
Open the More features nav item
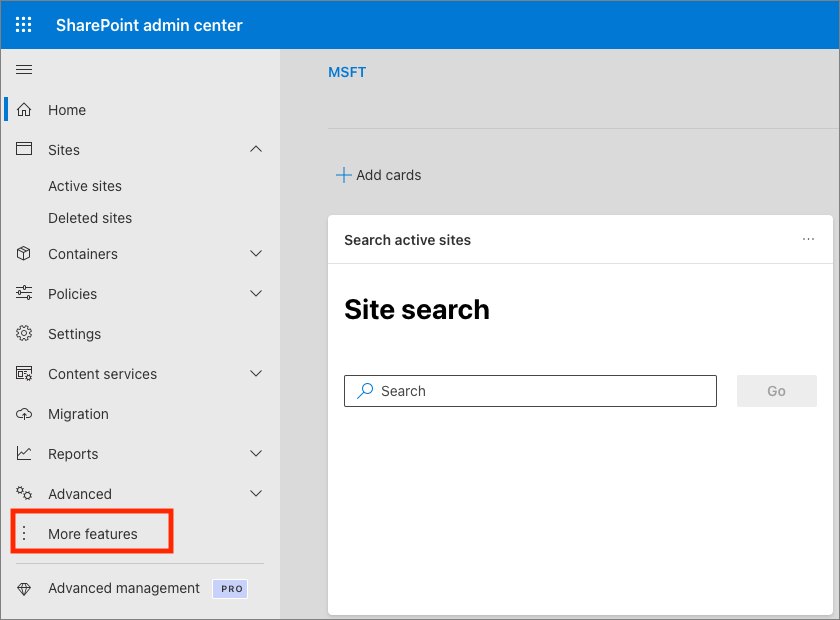93,534
